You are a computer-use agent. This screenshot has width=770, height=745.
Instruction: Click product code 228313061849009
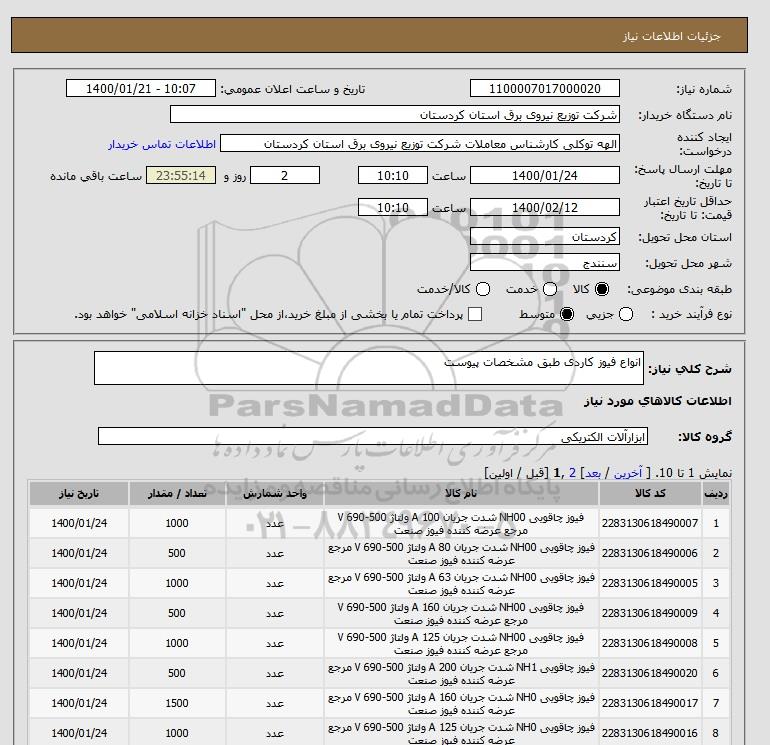coord(650,613)
